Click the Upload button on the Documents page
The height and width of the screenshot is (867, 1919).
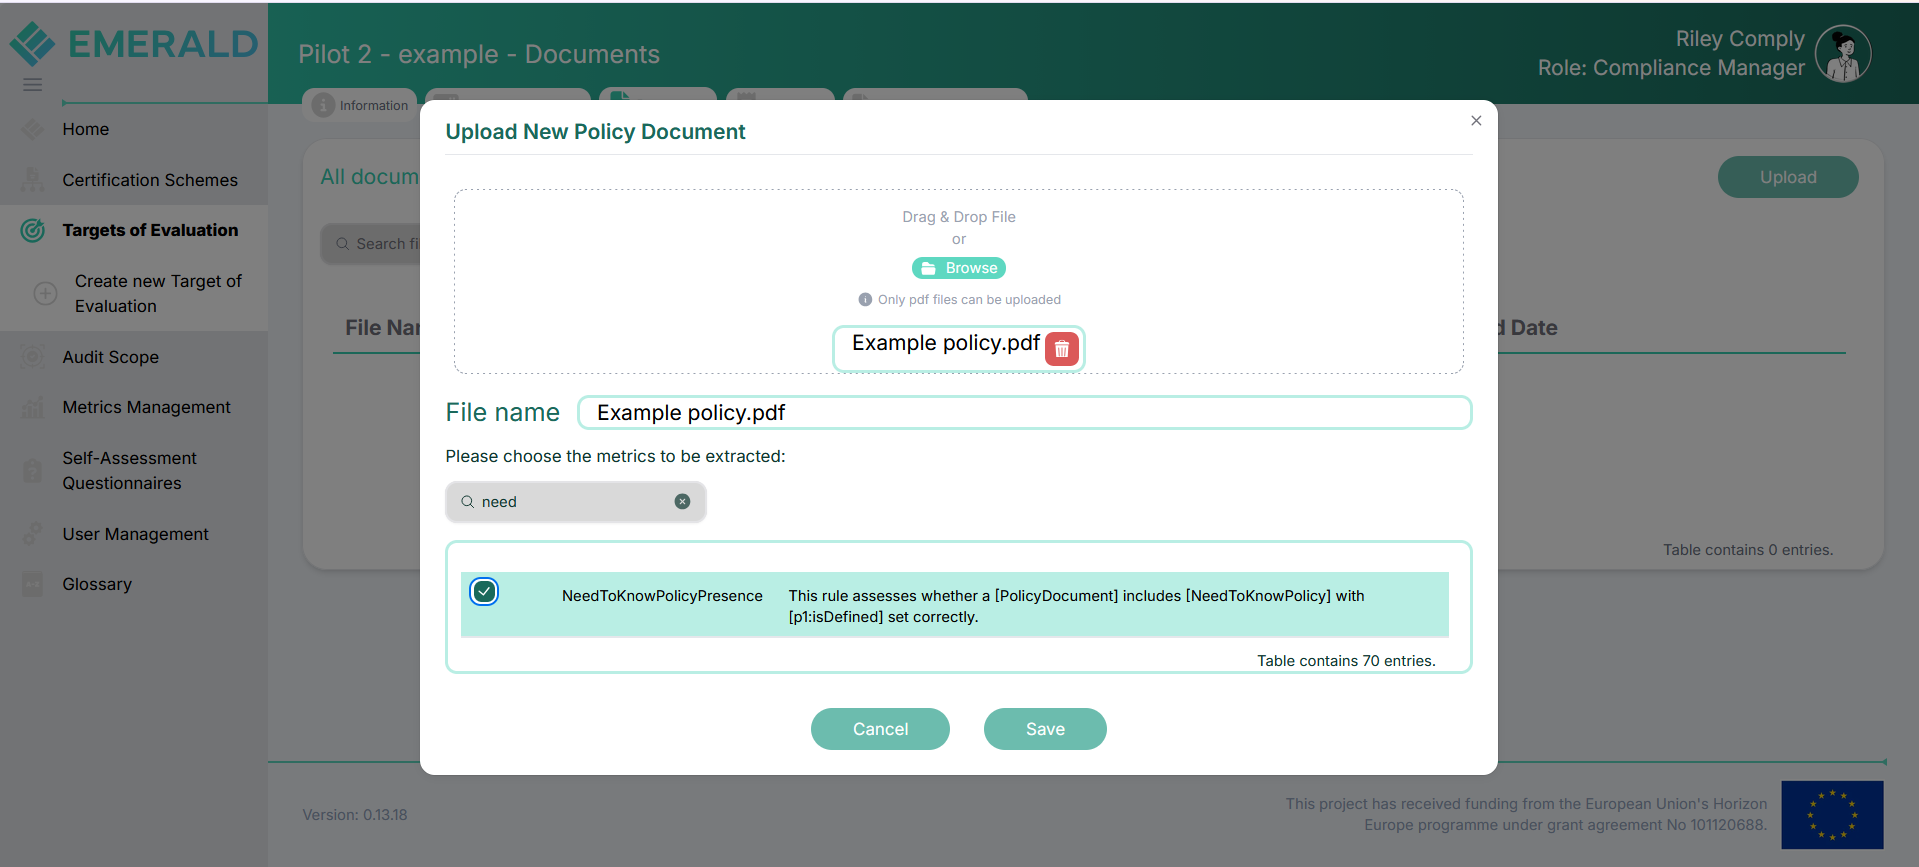(1788, 177)
